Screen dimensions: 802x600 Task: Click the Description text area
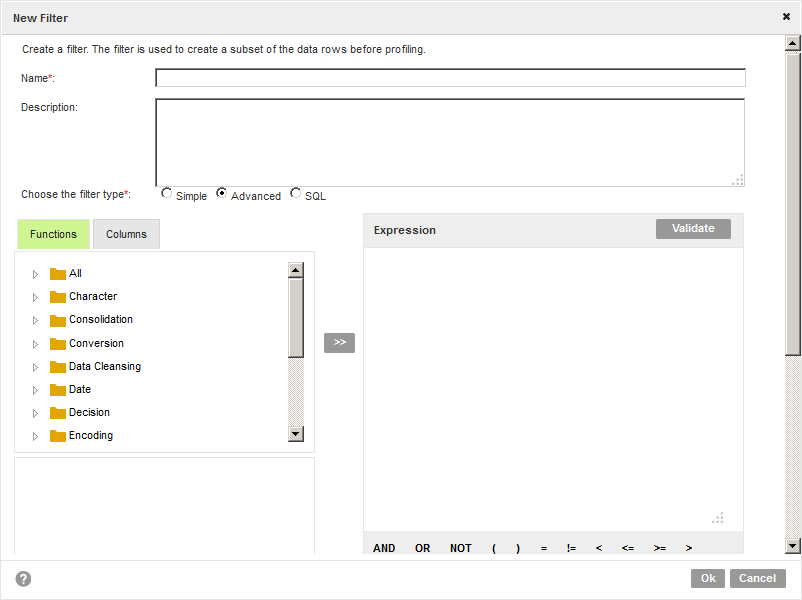click(x=450, y=143)
